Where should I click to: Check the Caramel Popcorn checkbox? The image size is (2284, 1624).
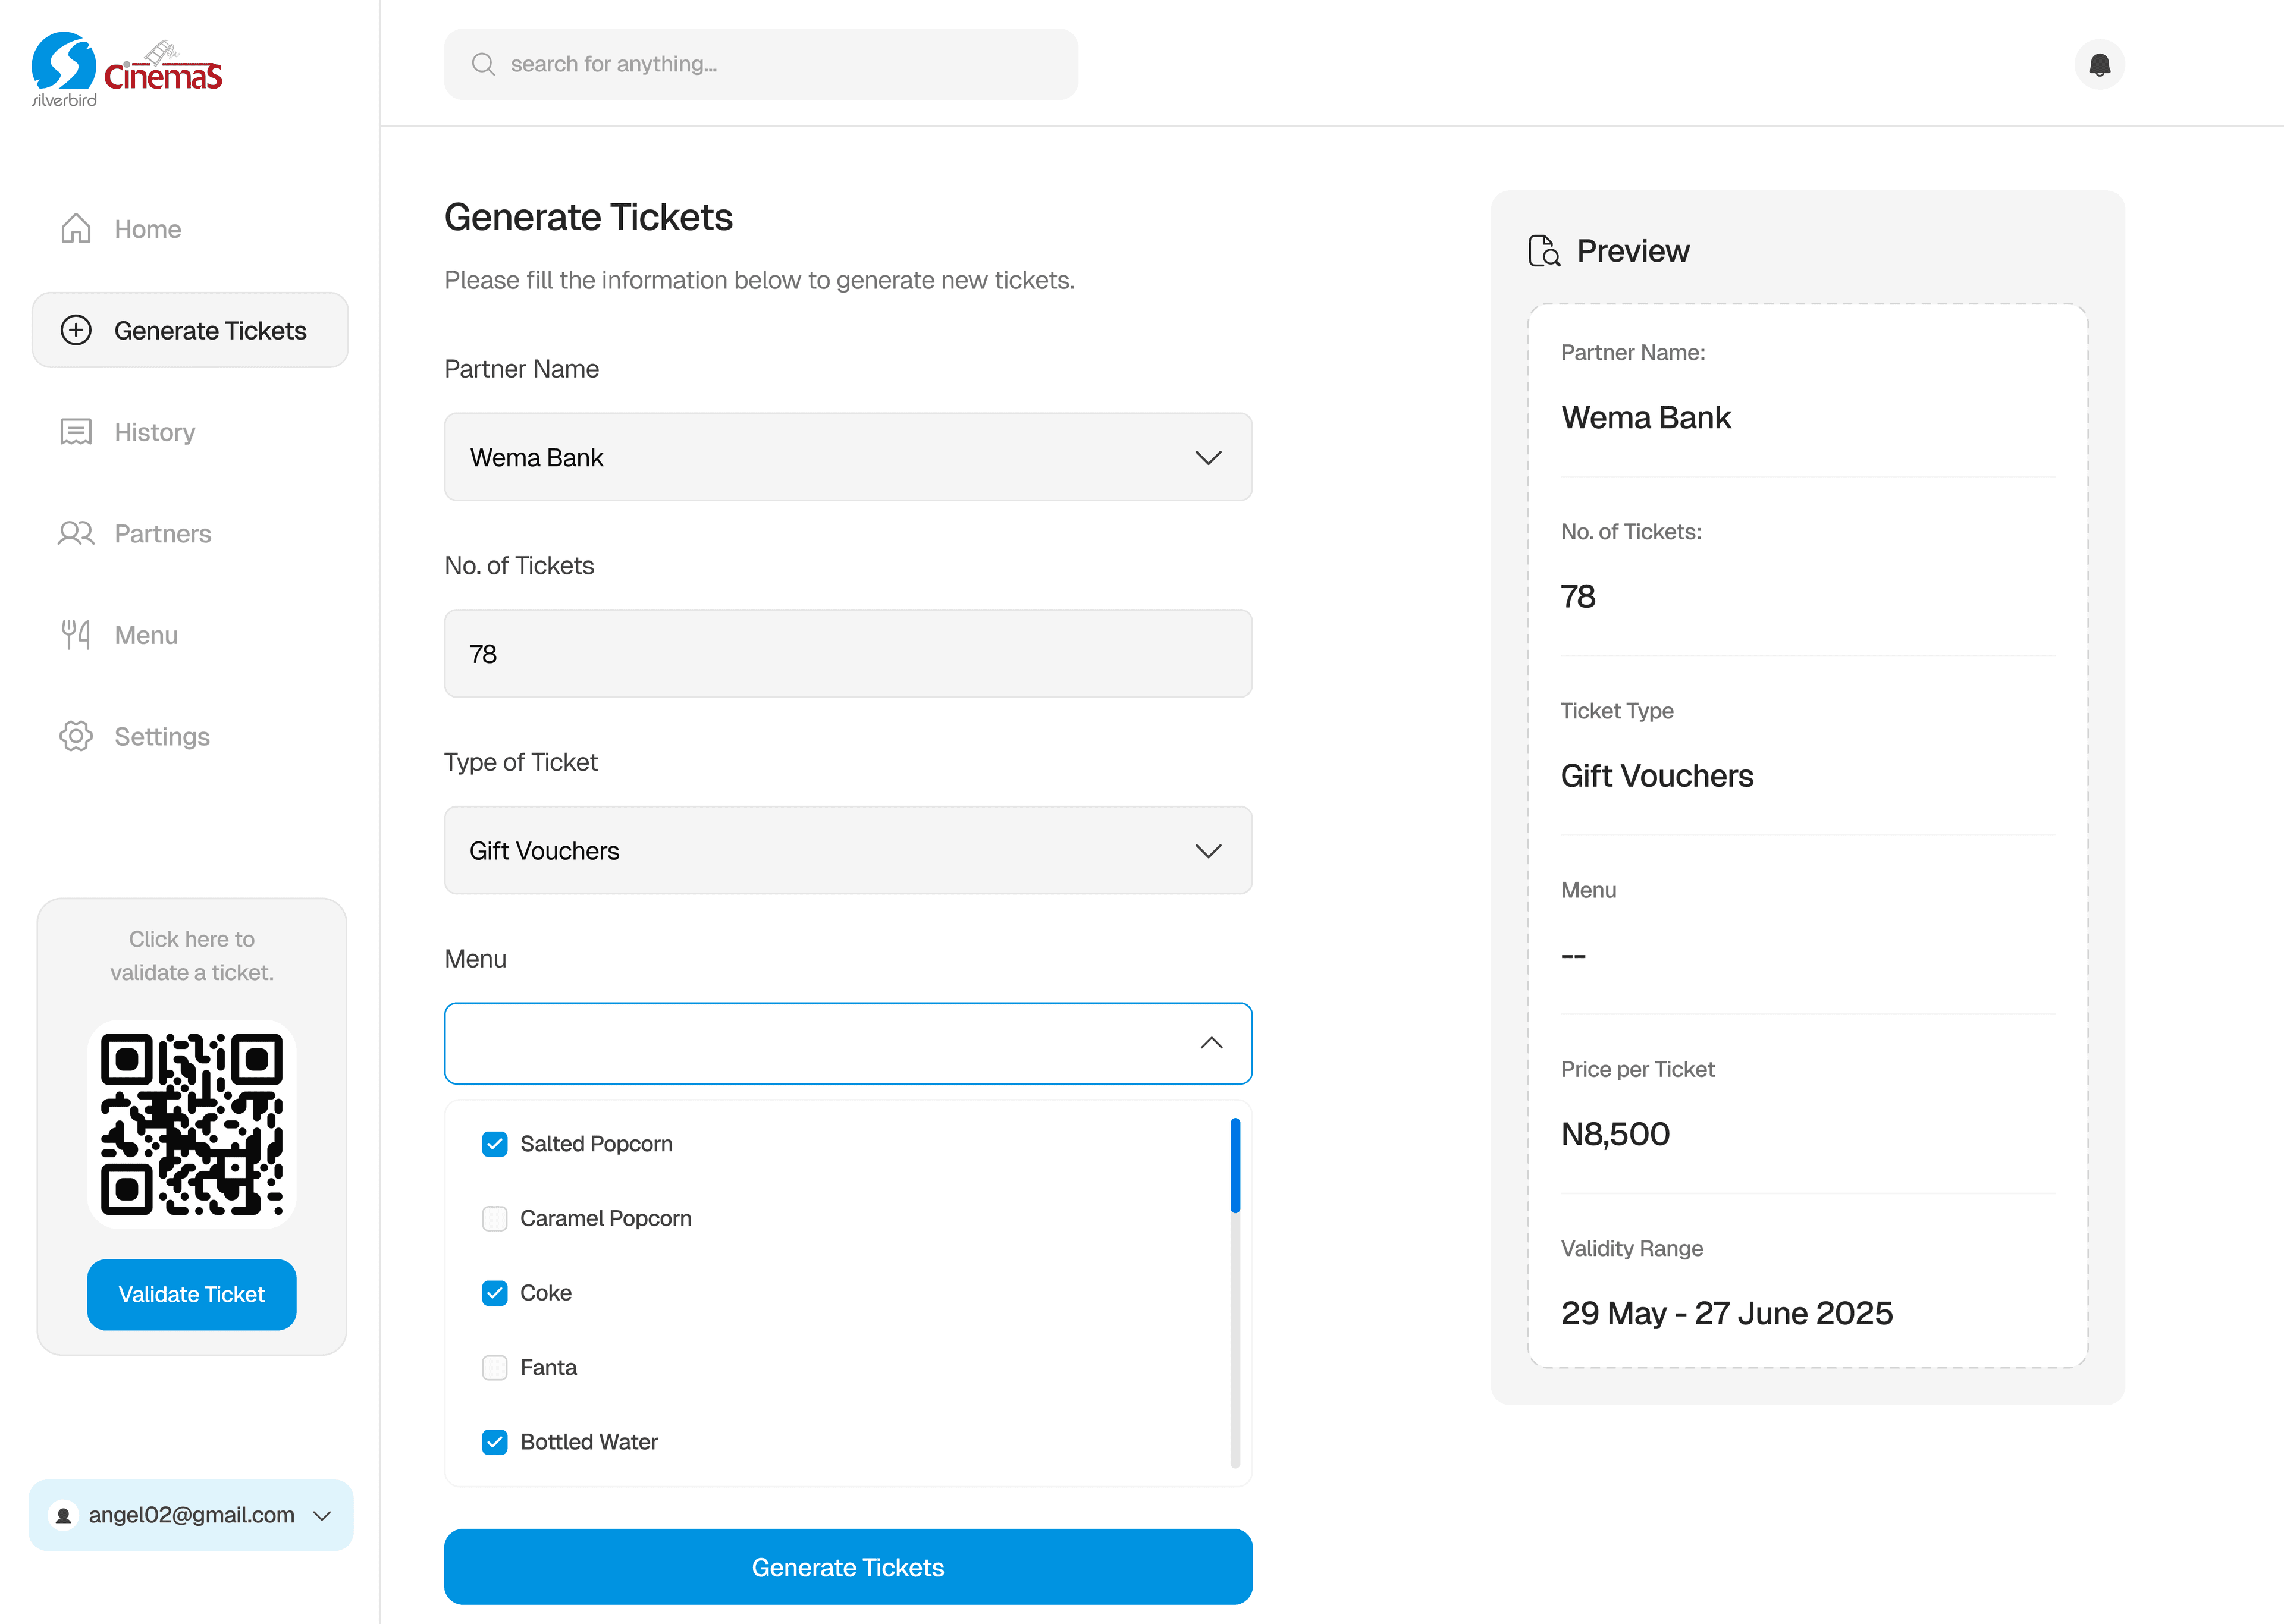(x=495, y=1218)
